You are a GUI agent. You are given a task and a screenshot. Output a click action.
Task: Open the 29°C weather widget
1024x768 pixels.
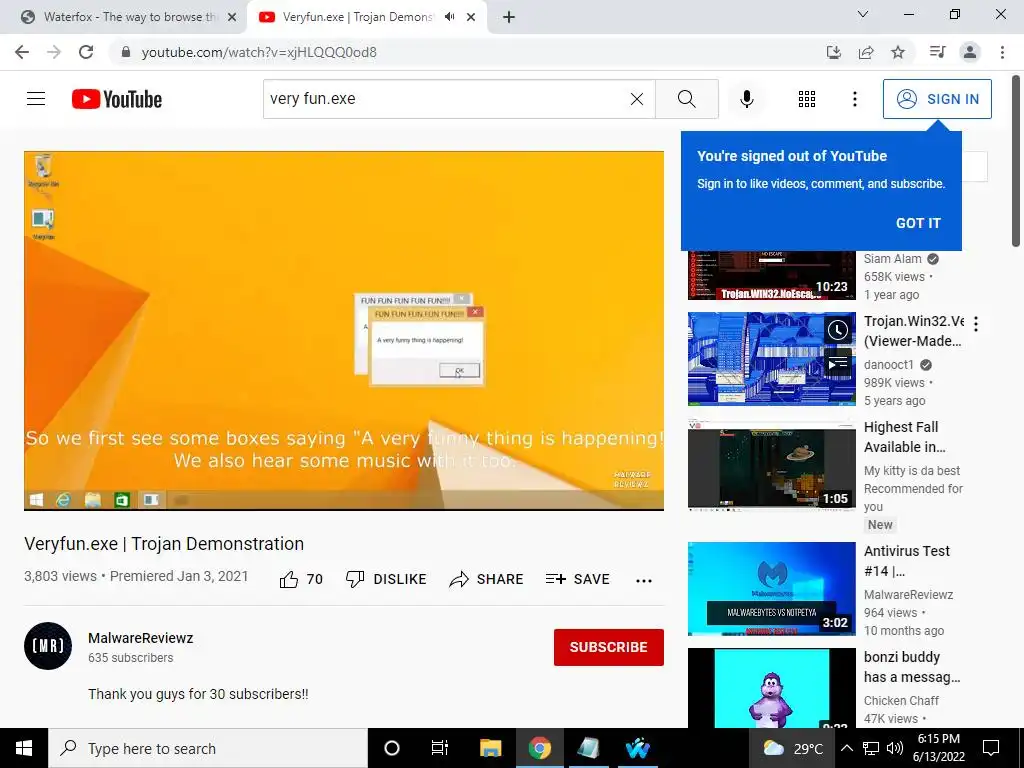coord(793,748)
